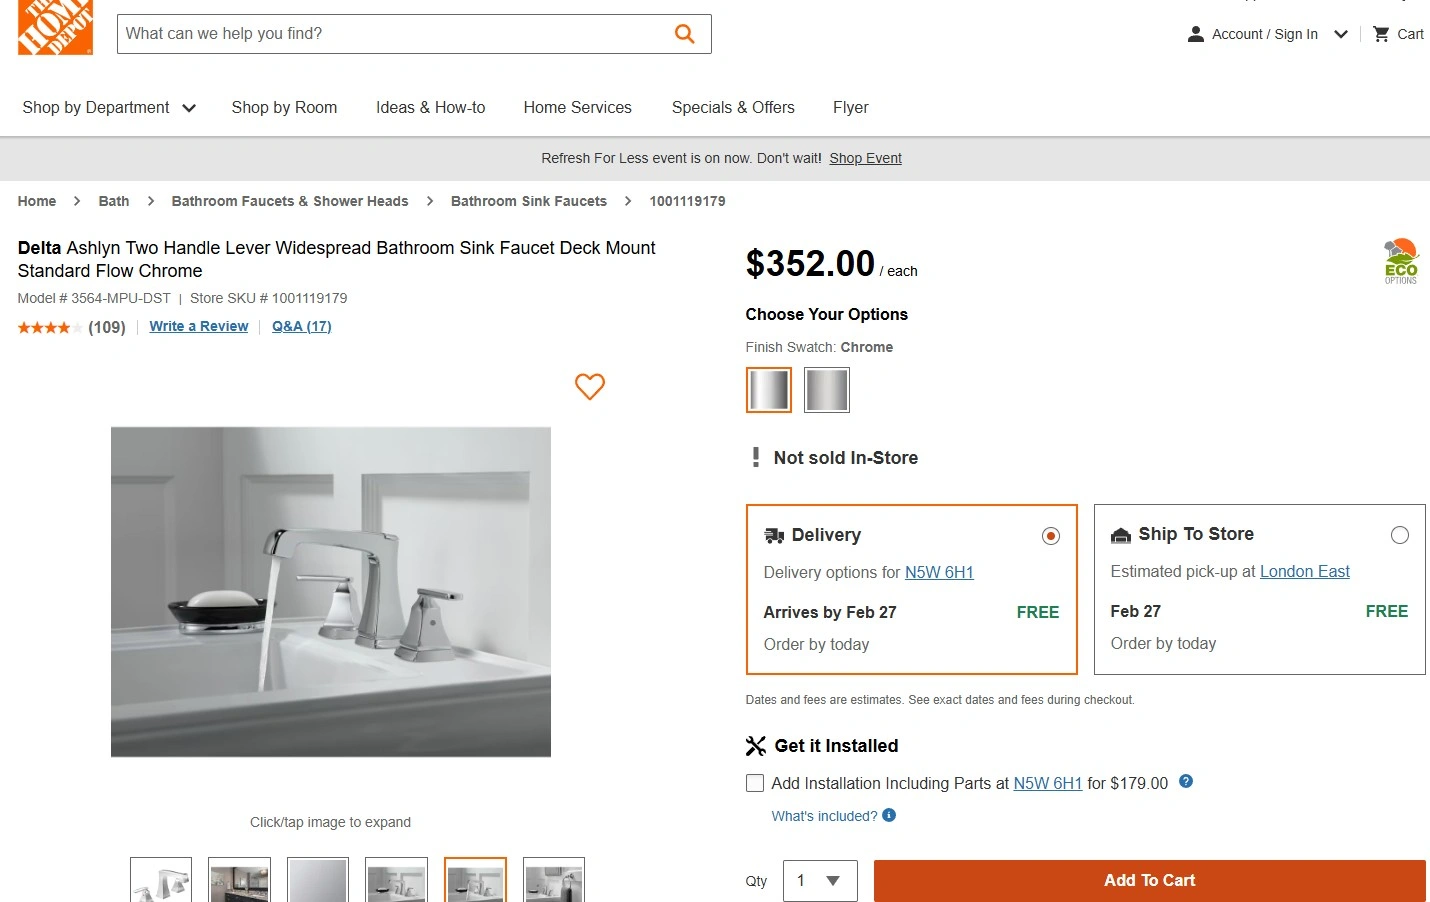
Task: Expand the Account / Sign In chevron
Action: pos(1341,34)
